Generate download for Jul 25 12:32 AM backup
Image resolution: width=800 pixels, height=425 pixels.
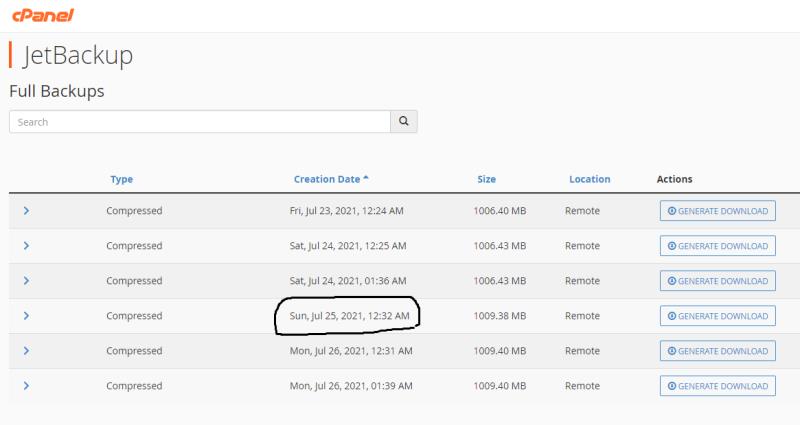coord(718,316)
